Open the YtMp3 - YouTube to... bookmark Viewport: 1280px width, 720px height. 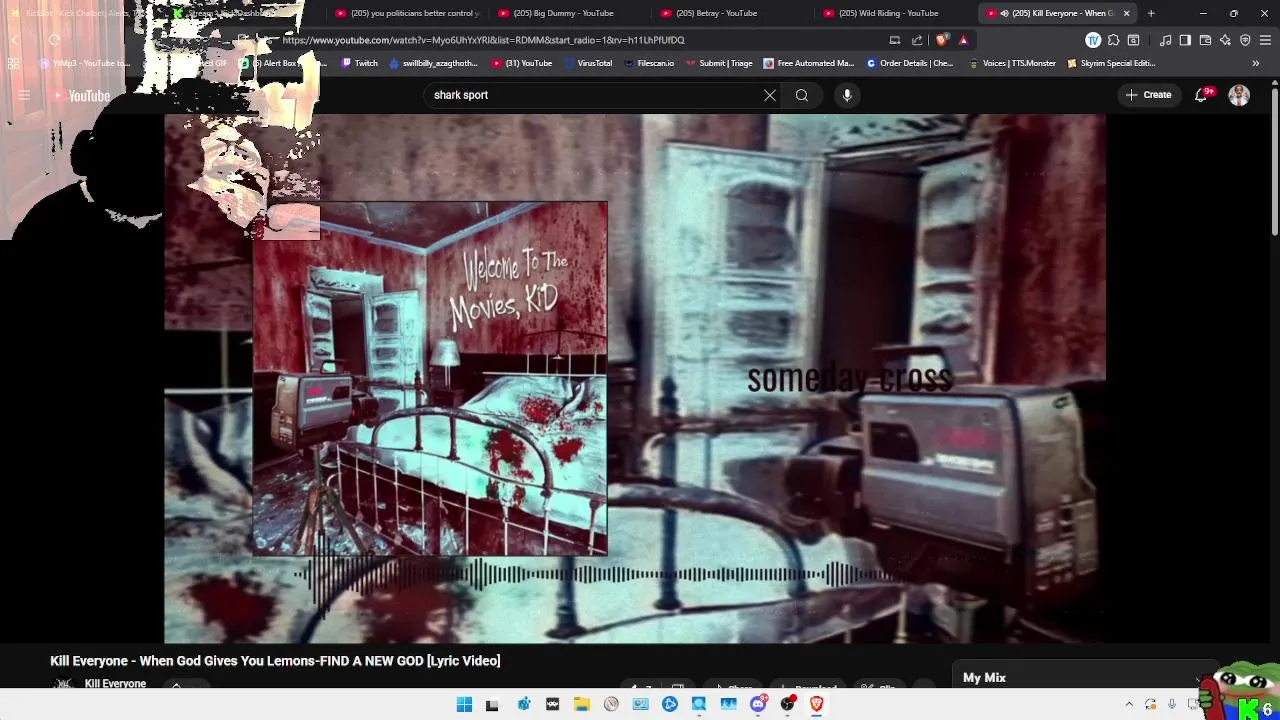(x=84, y=63)
